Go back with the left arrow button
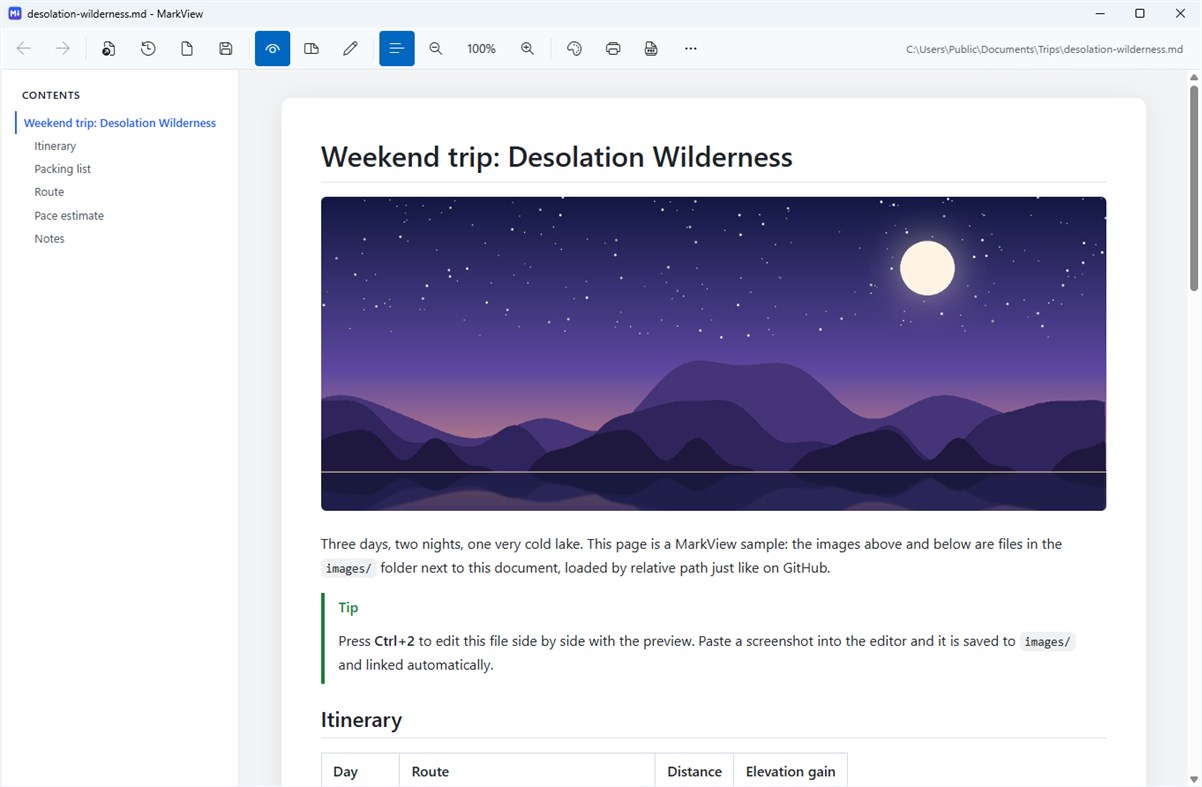The width and height of the screenshot is (1202, 787). tap(24, 48)
